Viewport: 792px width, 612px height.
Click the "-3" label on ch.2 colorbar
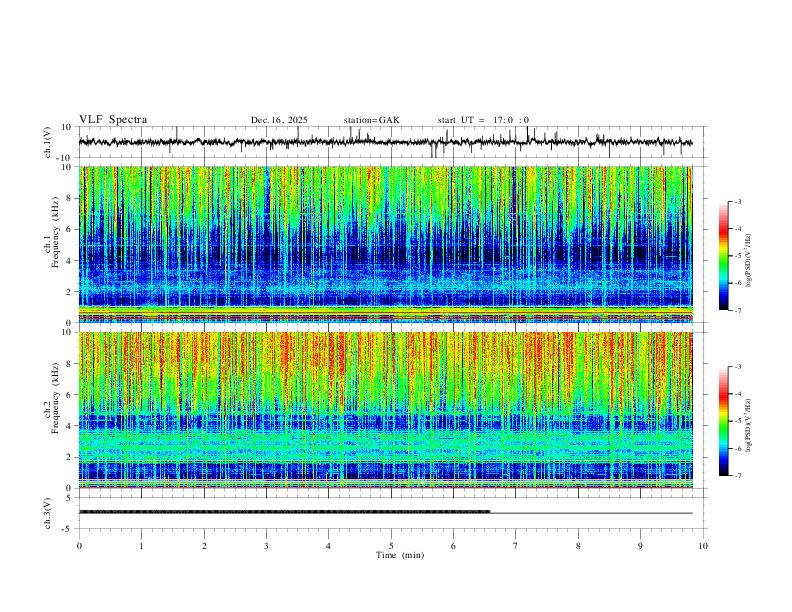(737, 367)
